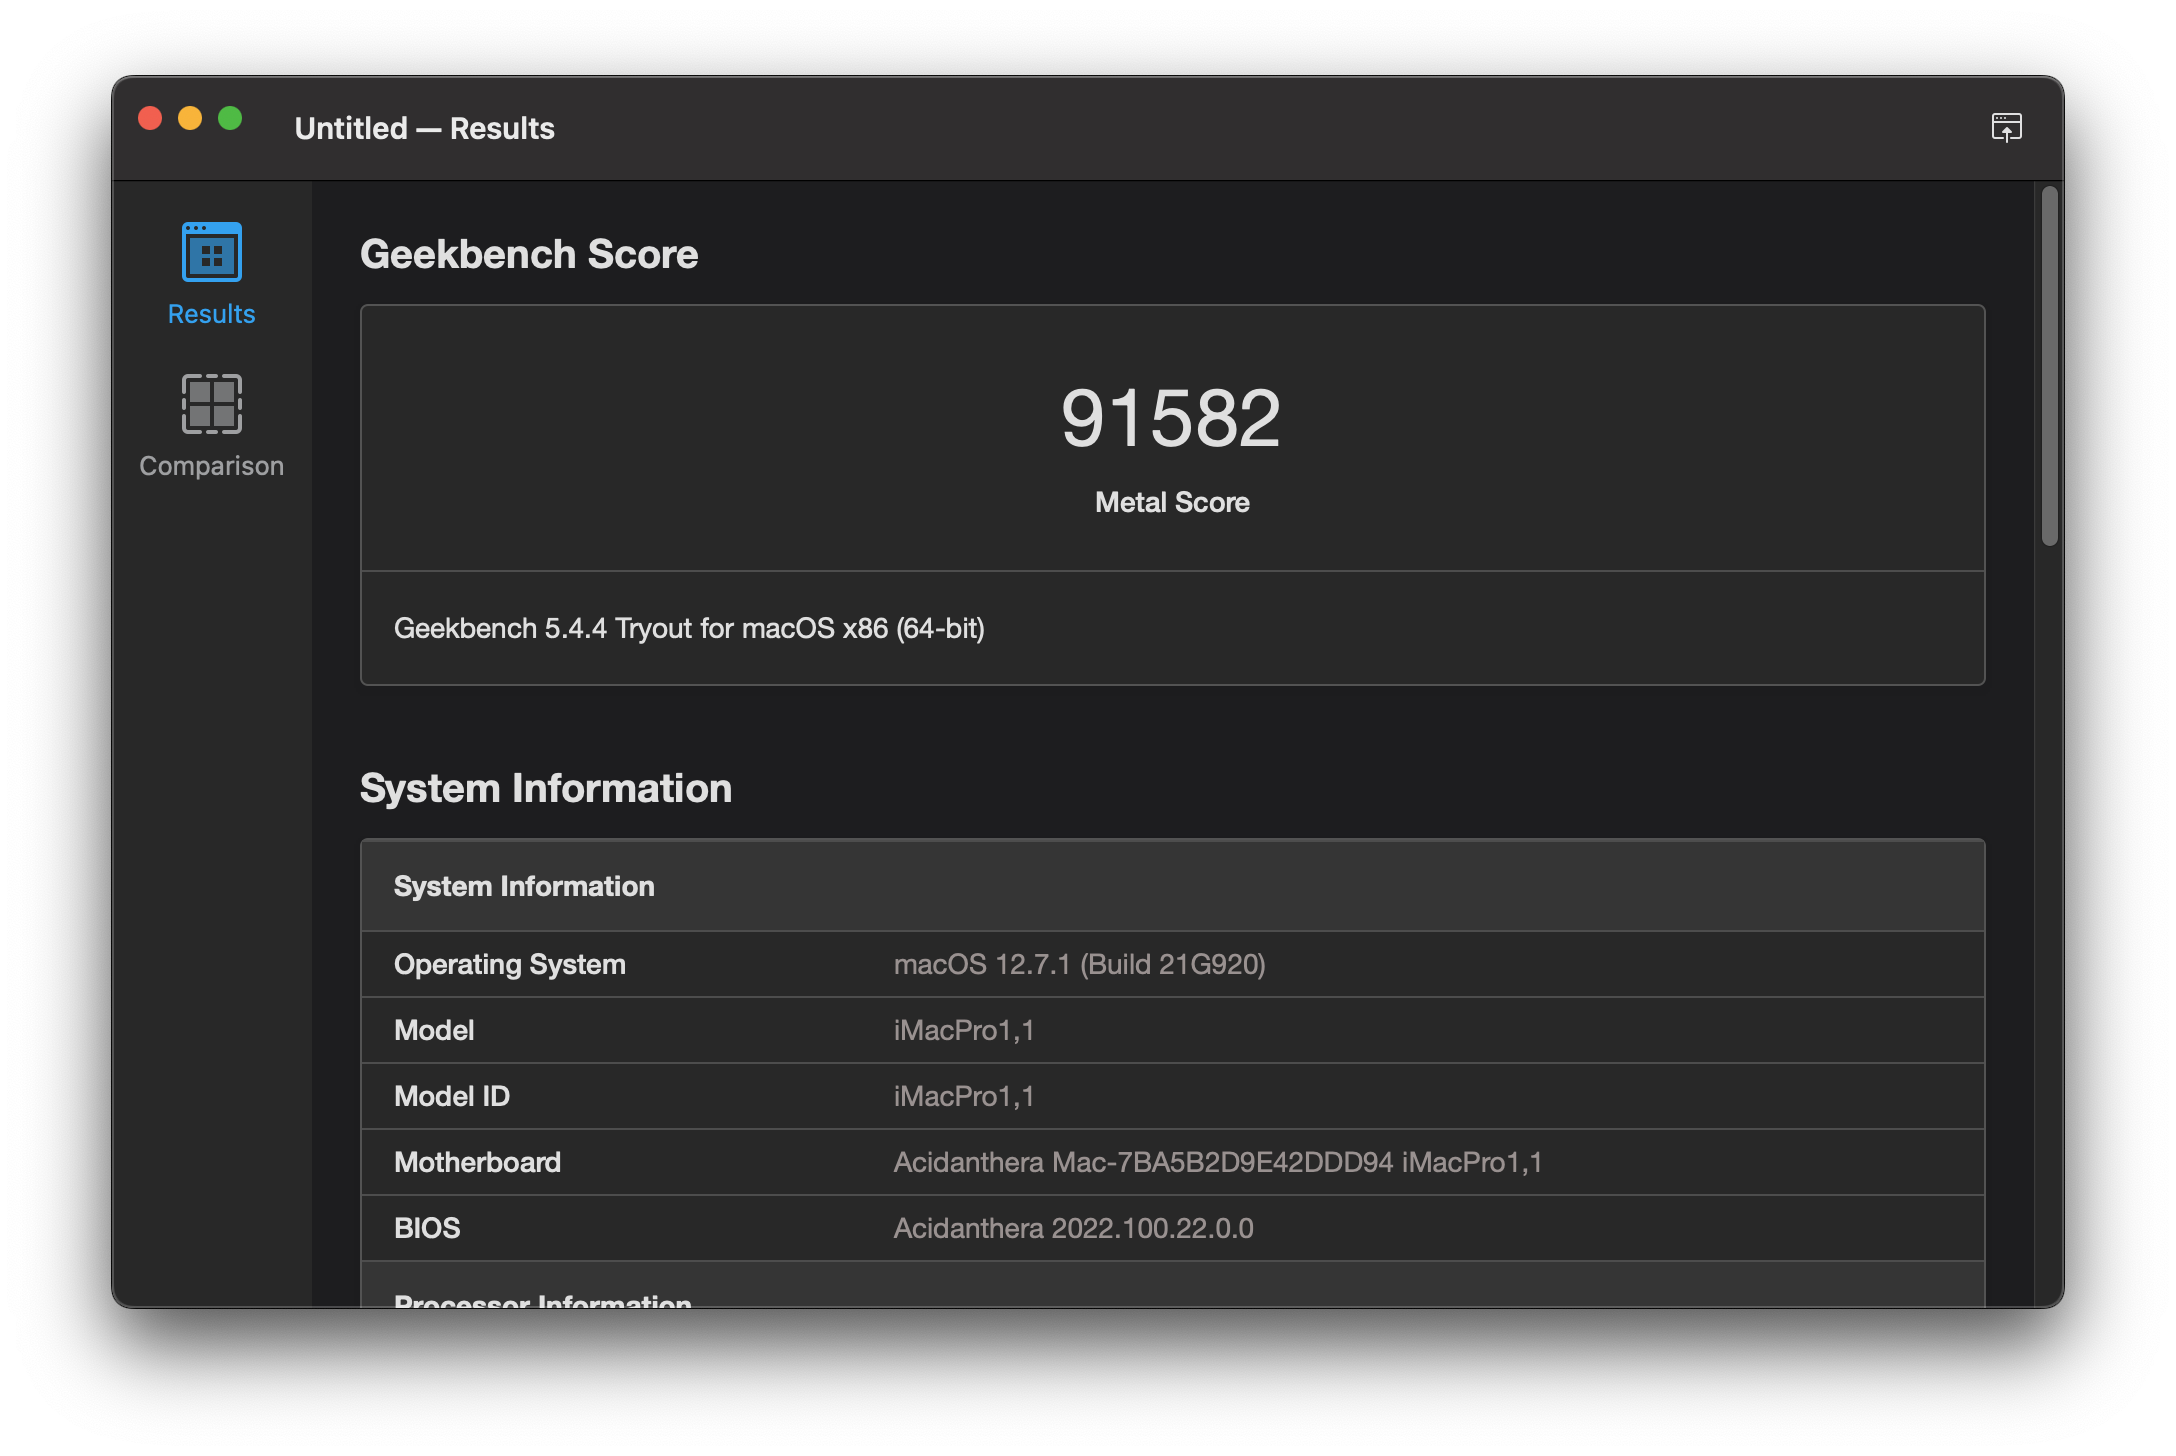2176x1456 pixels.
Task: Open the Results sidebar icon
Action: point(211,252)
